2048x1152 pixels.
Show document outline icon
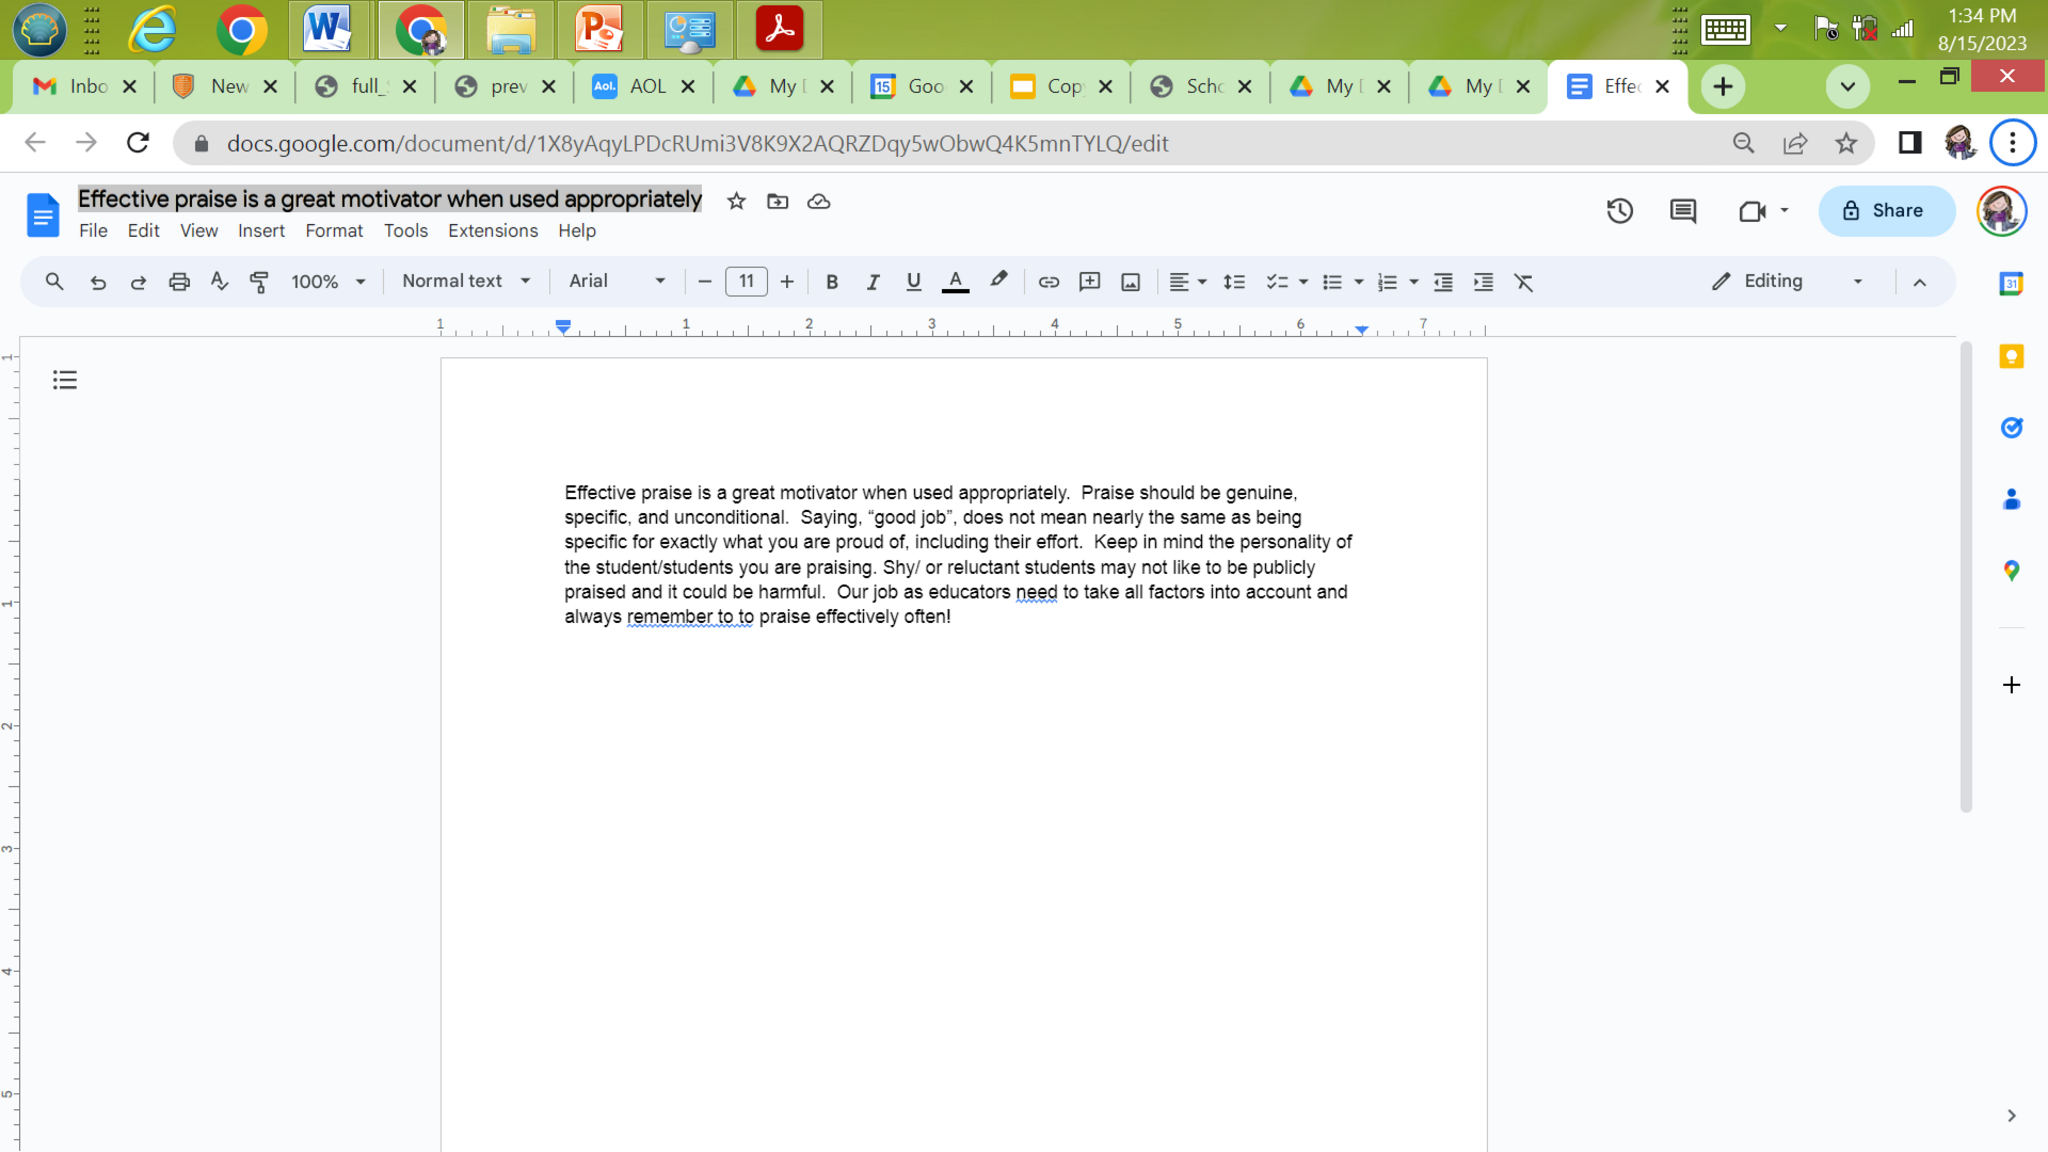65,380
